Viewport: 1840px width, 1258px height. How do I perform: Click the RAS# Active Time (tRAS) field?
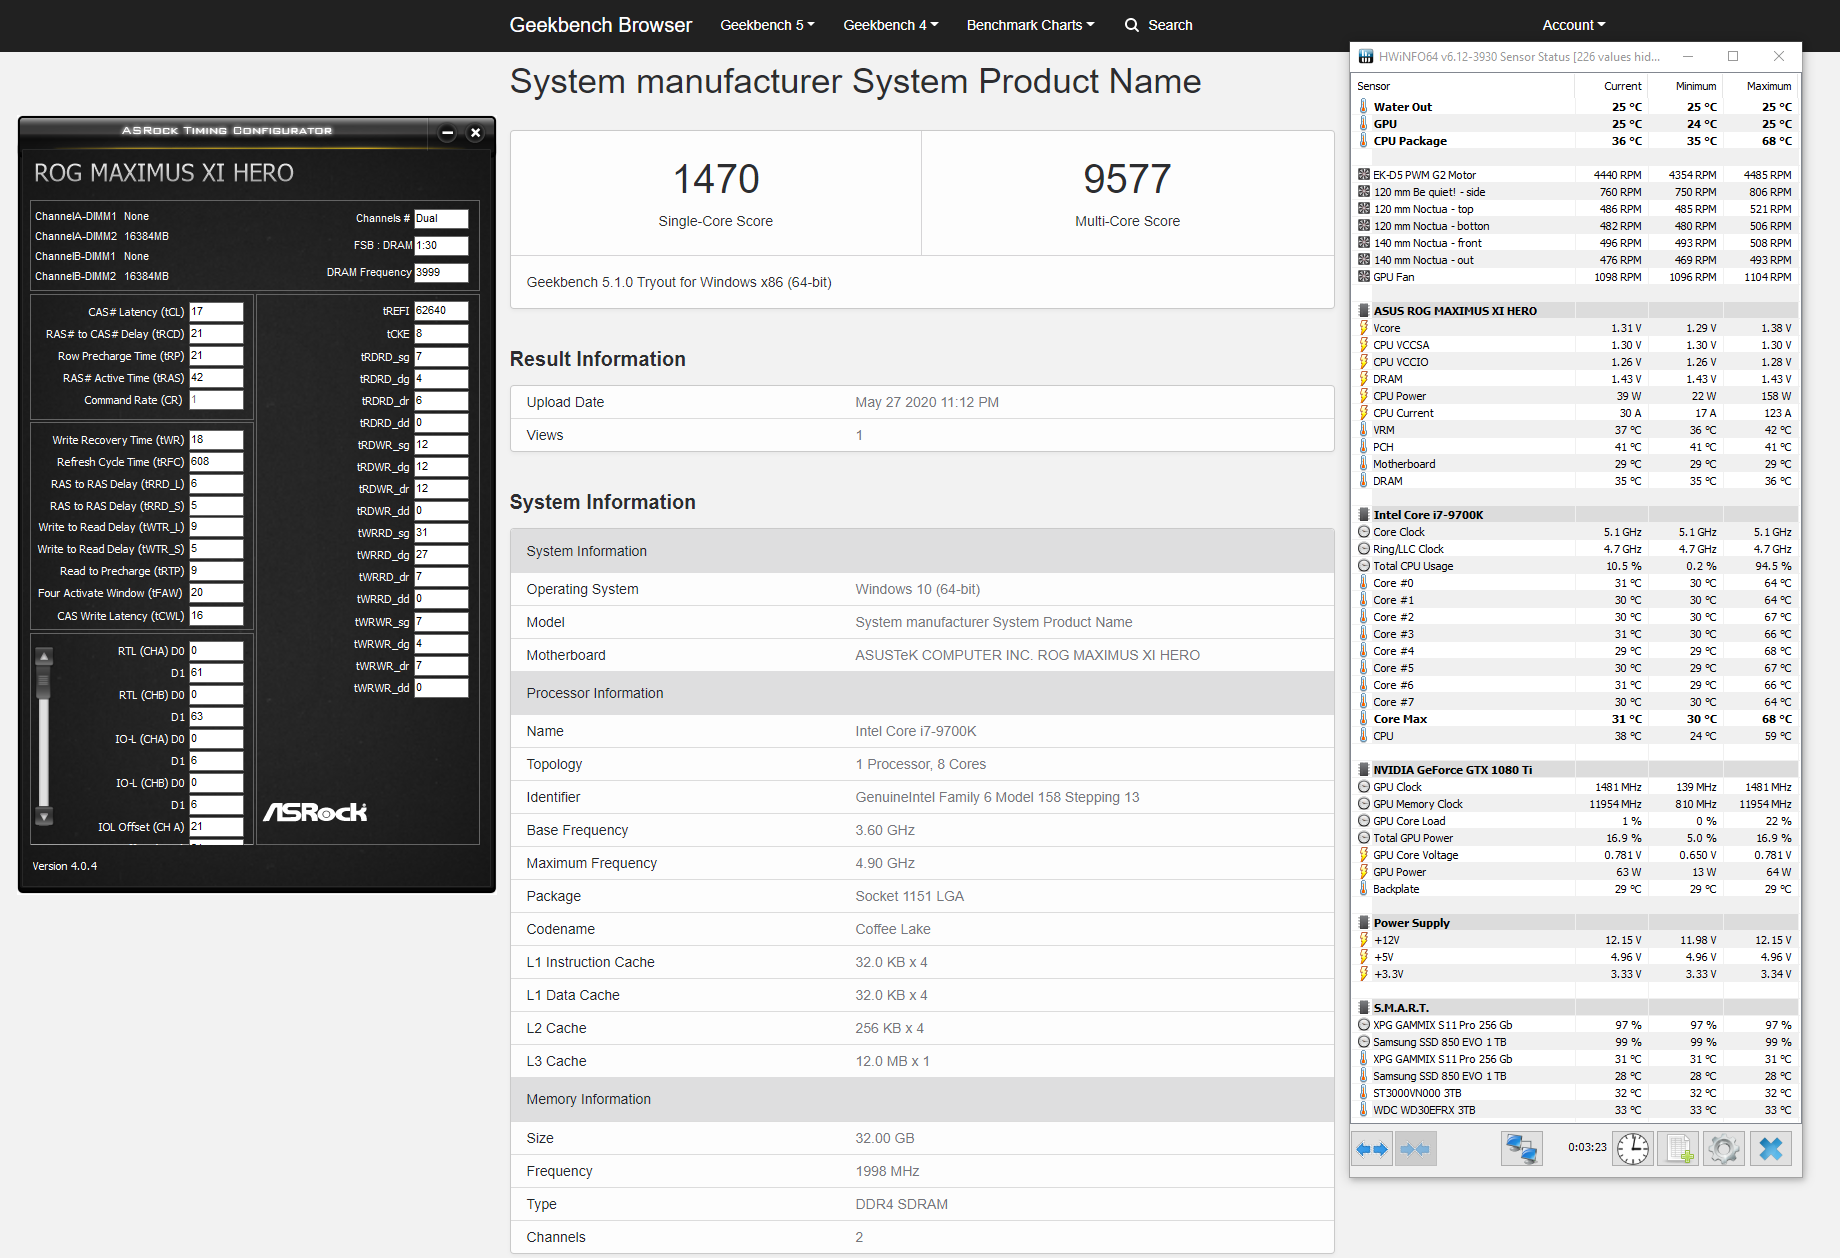click(x=216, y=378)
